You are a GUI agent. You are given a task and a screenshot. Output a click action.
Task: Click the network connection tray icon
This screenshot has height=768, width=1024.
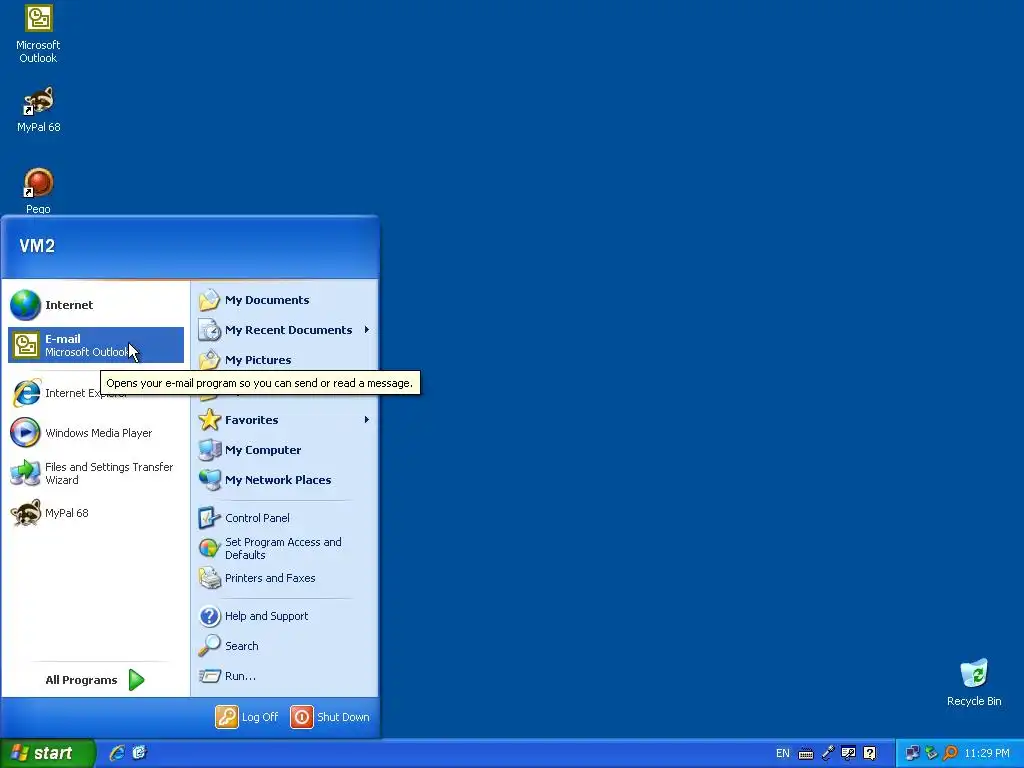912,754
